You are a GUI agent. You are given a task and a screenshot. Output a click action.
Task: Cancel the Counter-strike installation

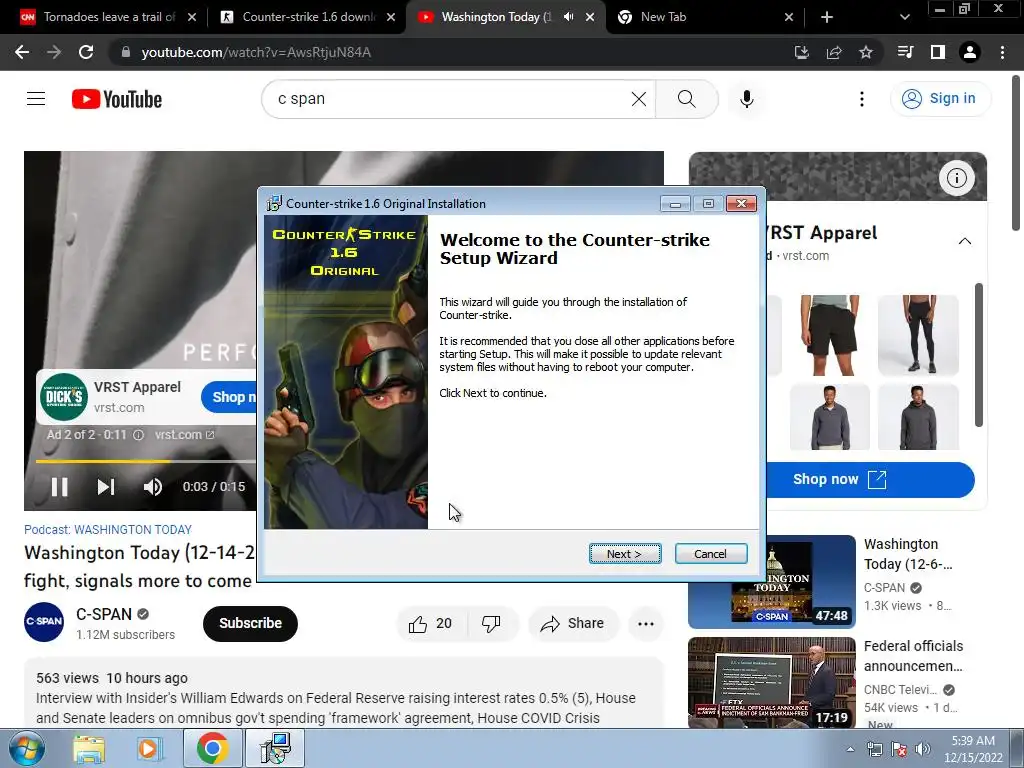[x=711, y=554]
